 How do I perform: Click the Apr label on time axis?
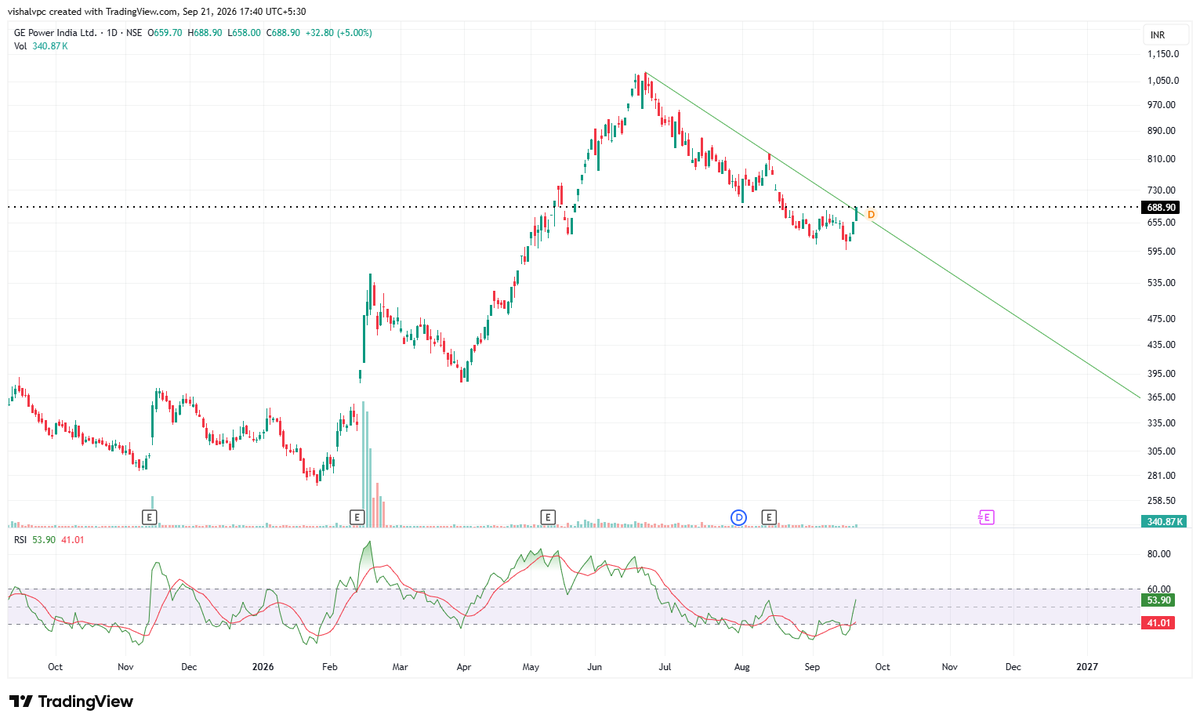coord(464,666)
